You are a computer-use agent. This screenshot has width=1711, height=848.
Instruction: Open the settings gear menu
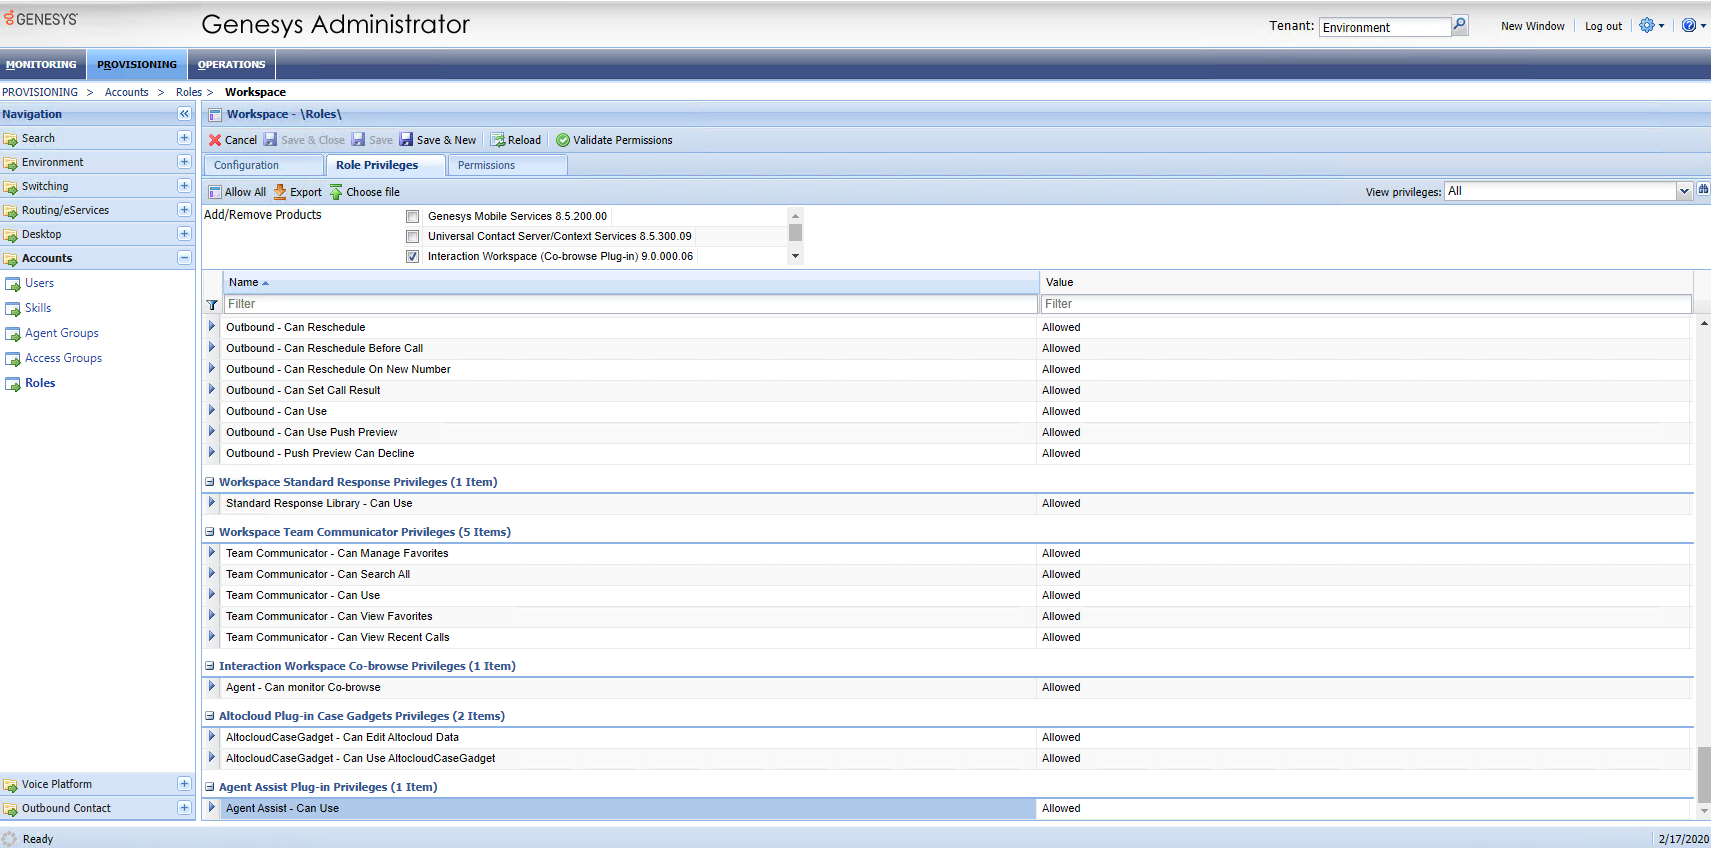coord(1651,26)
